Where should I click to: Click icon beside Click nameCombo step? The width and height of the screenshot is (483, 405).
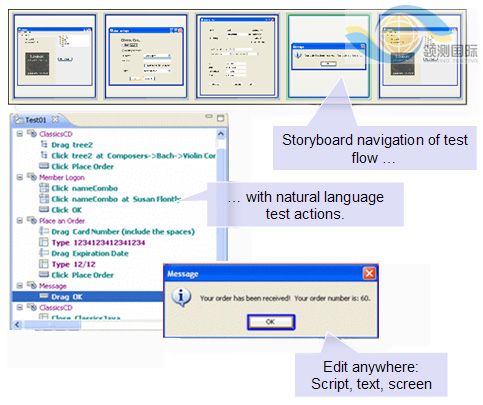[44, 188]
